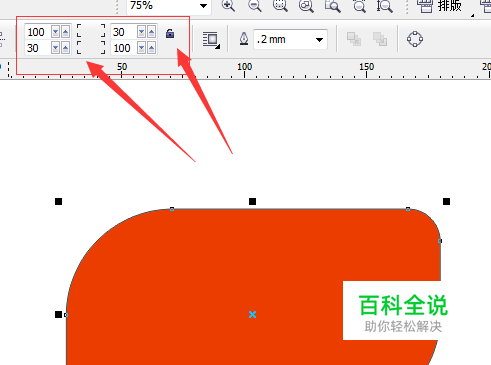The image size is (491, 365).
Task: Open the .2 mm outline width dropdown
Action: tap(319, 40)
